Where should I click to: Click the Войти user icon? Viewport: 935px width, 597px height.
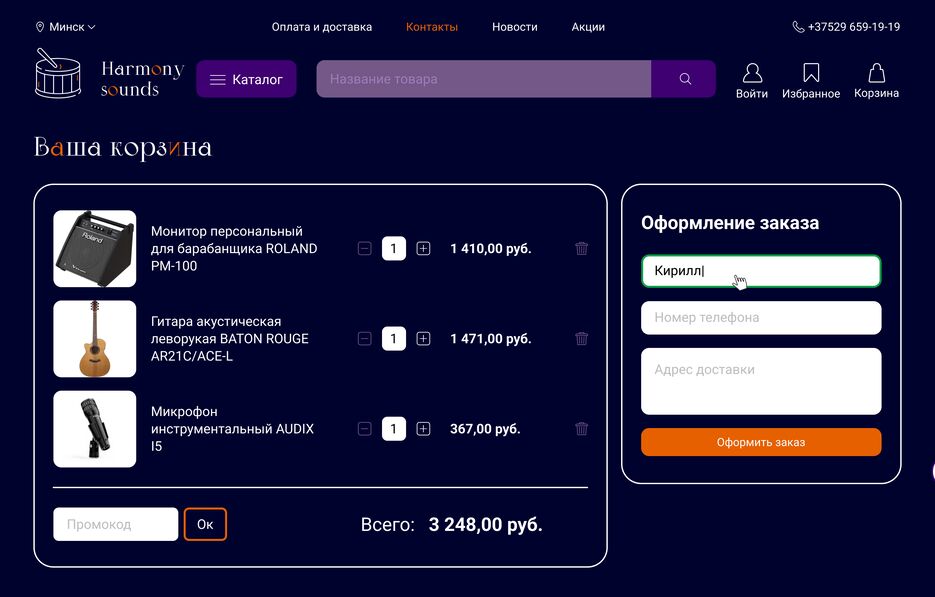752,73
